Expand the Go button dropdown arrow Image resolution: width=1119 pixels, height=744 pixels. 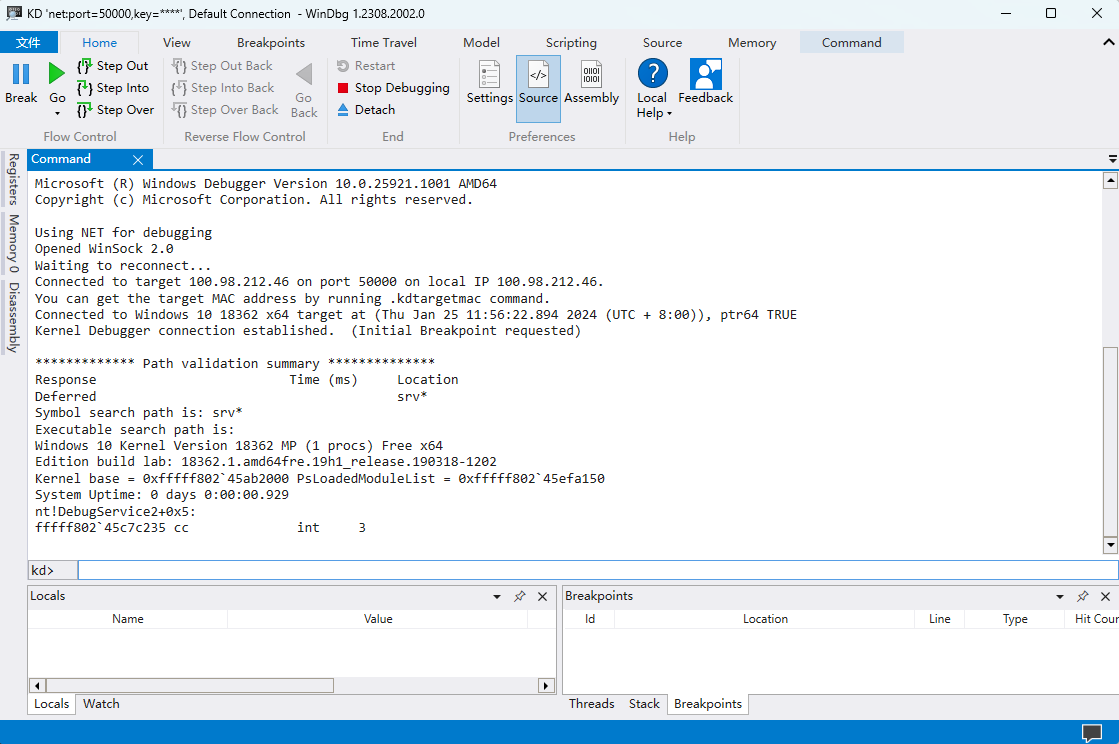pyautogui.click(x=57, y=114)
